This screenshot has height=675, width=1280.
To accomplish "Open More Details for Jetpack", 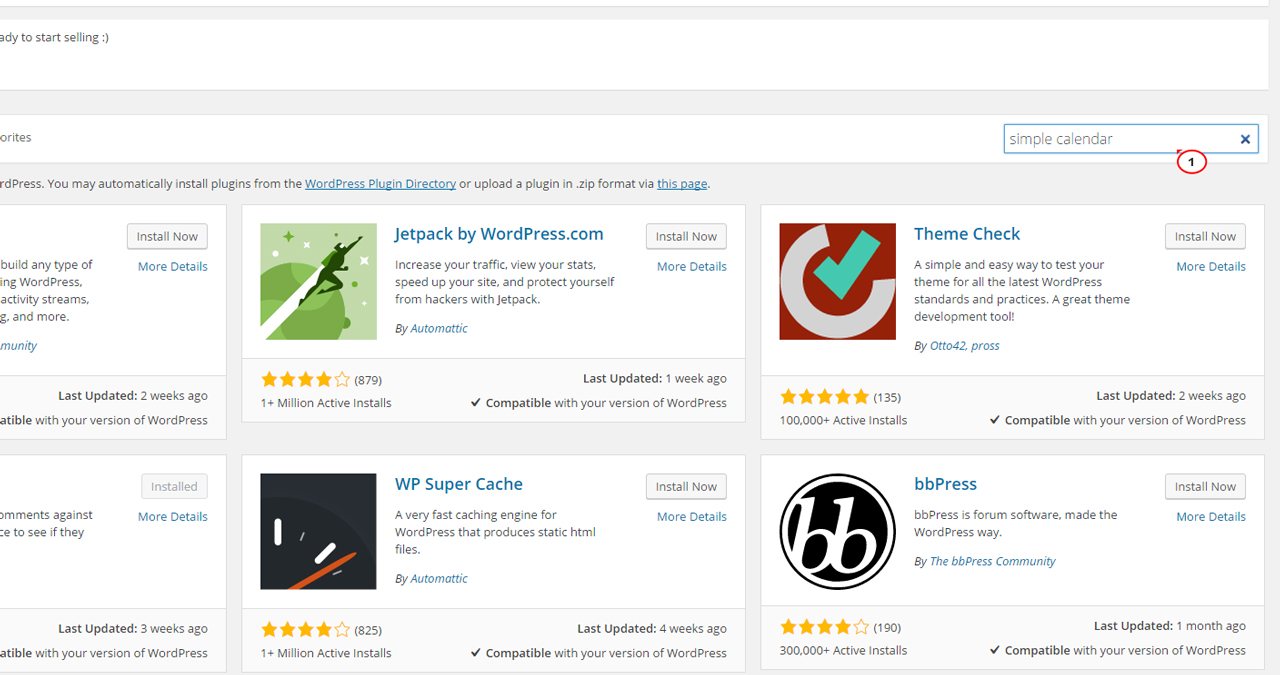I will click(x=692, y=266).
